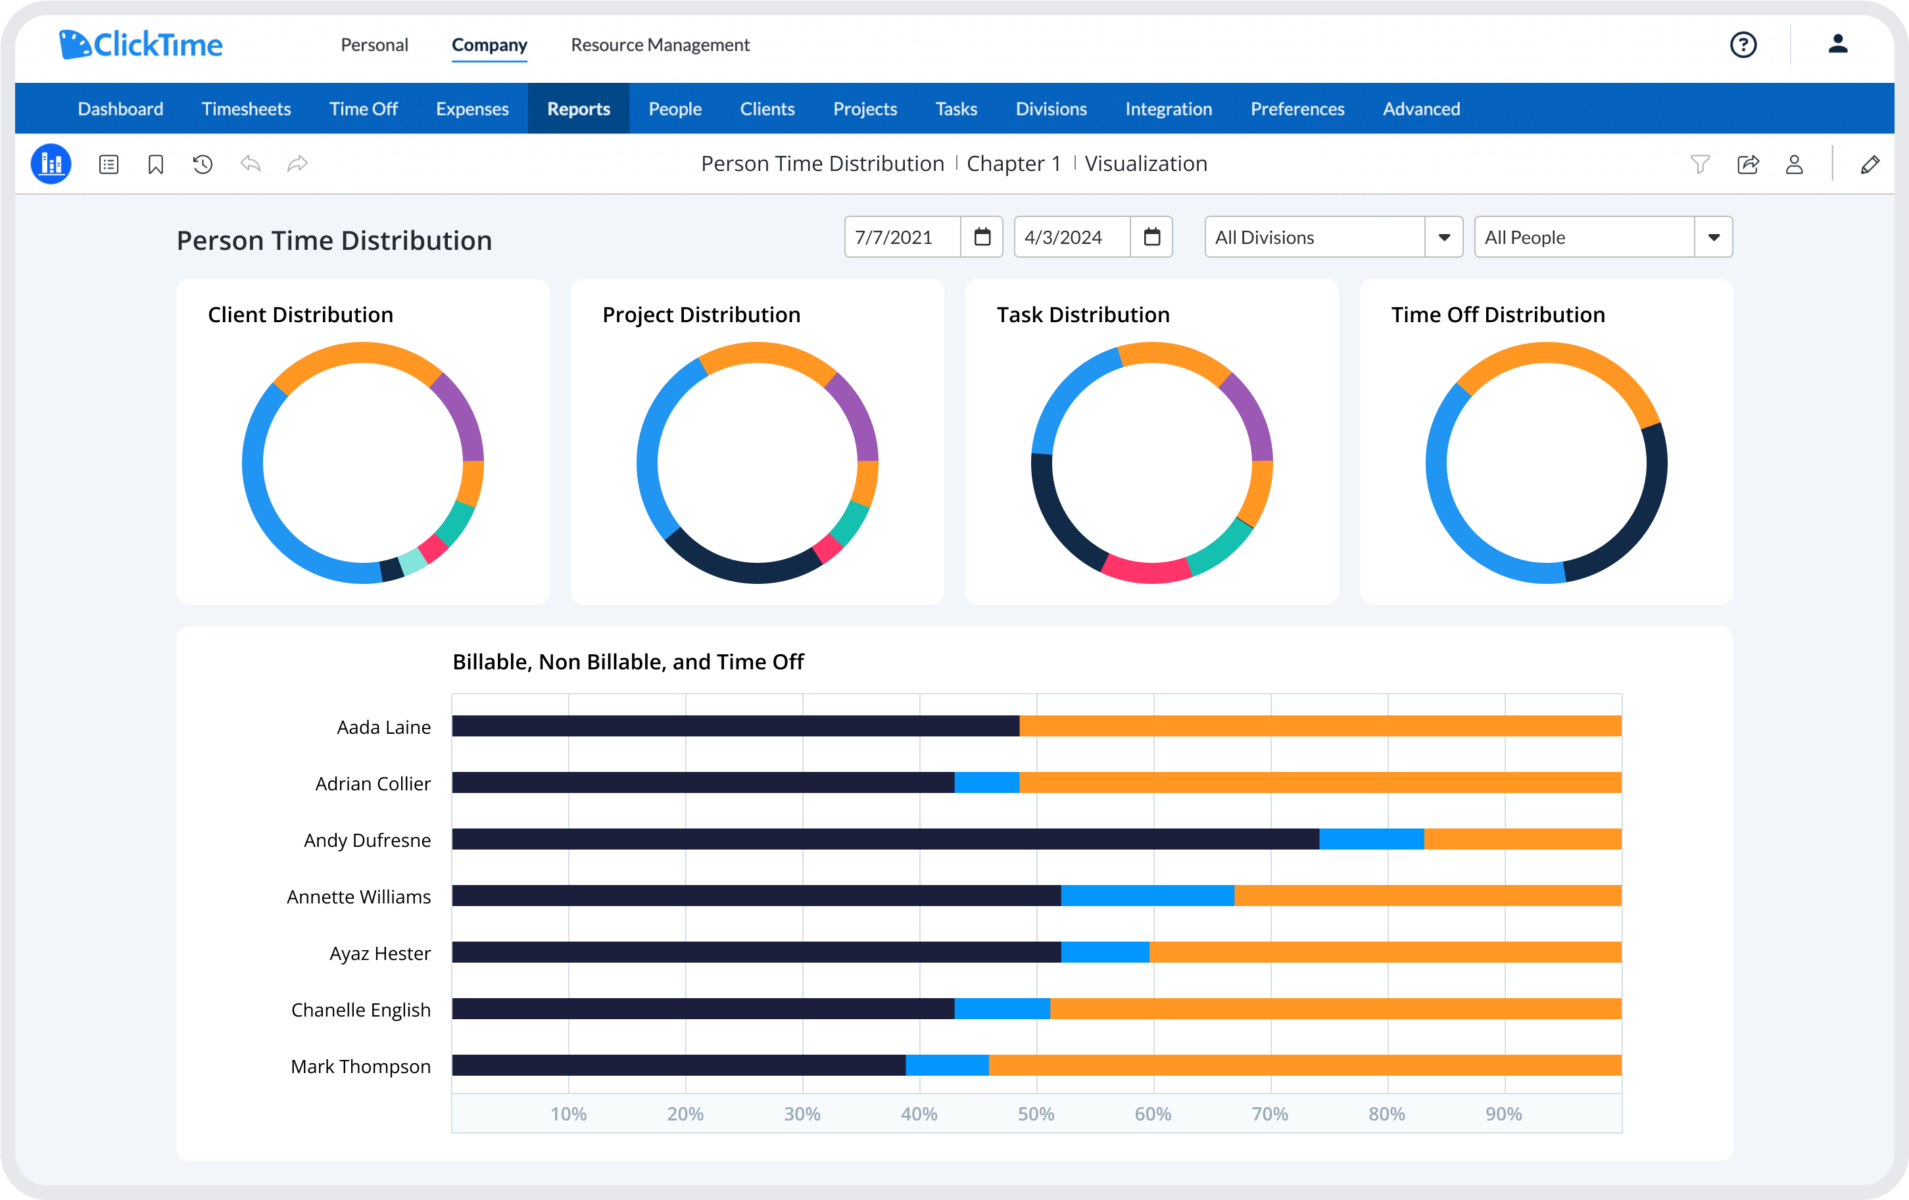Open the user account profile icon
1909x1200 pixels.
[x=1837, y=44]
